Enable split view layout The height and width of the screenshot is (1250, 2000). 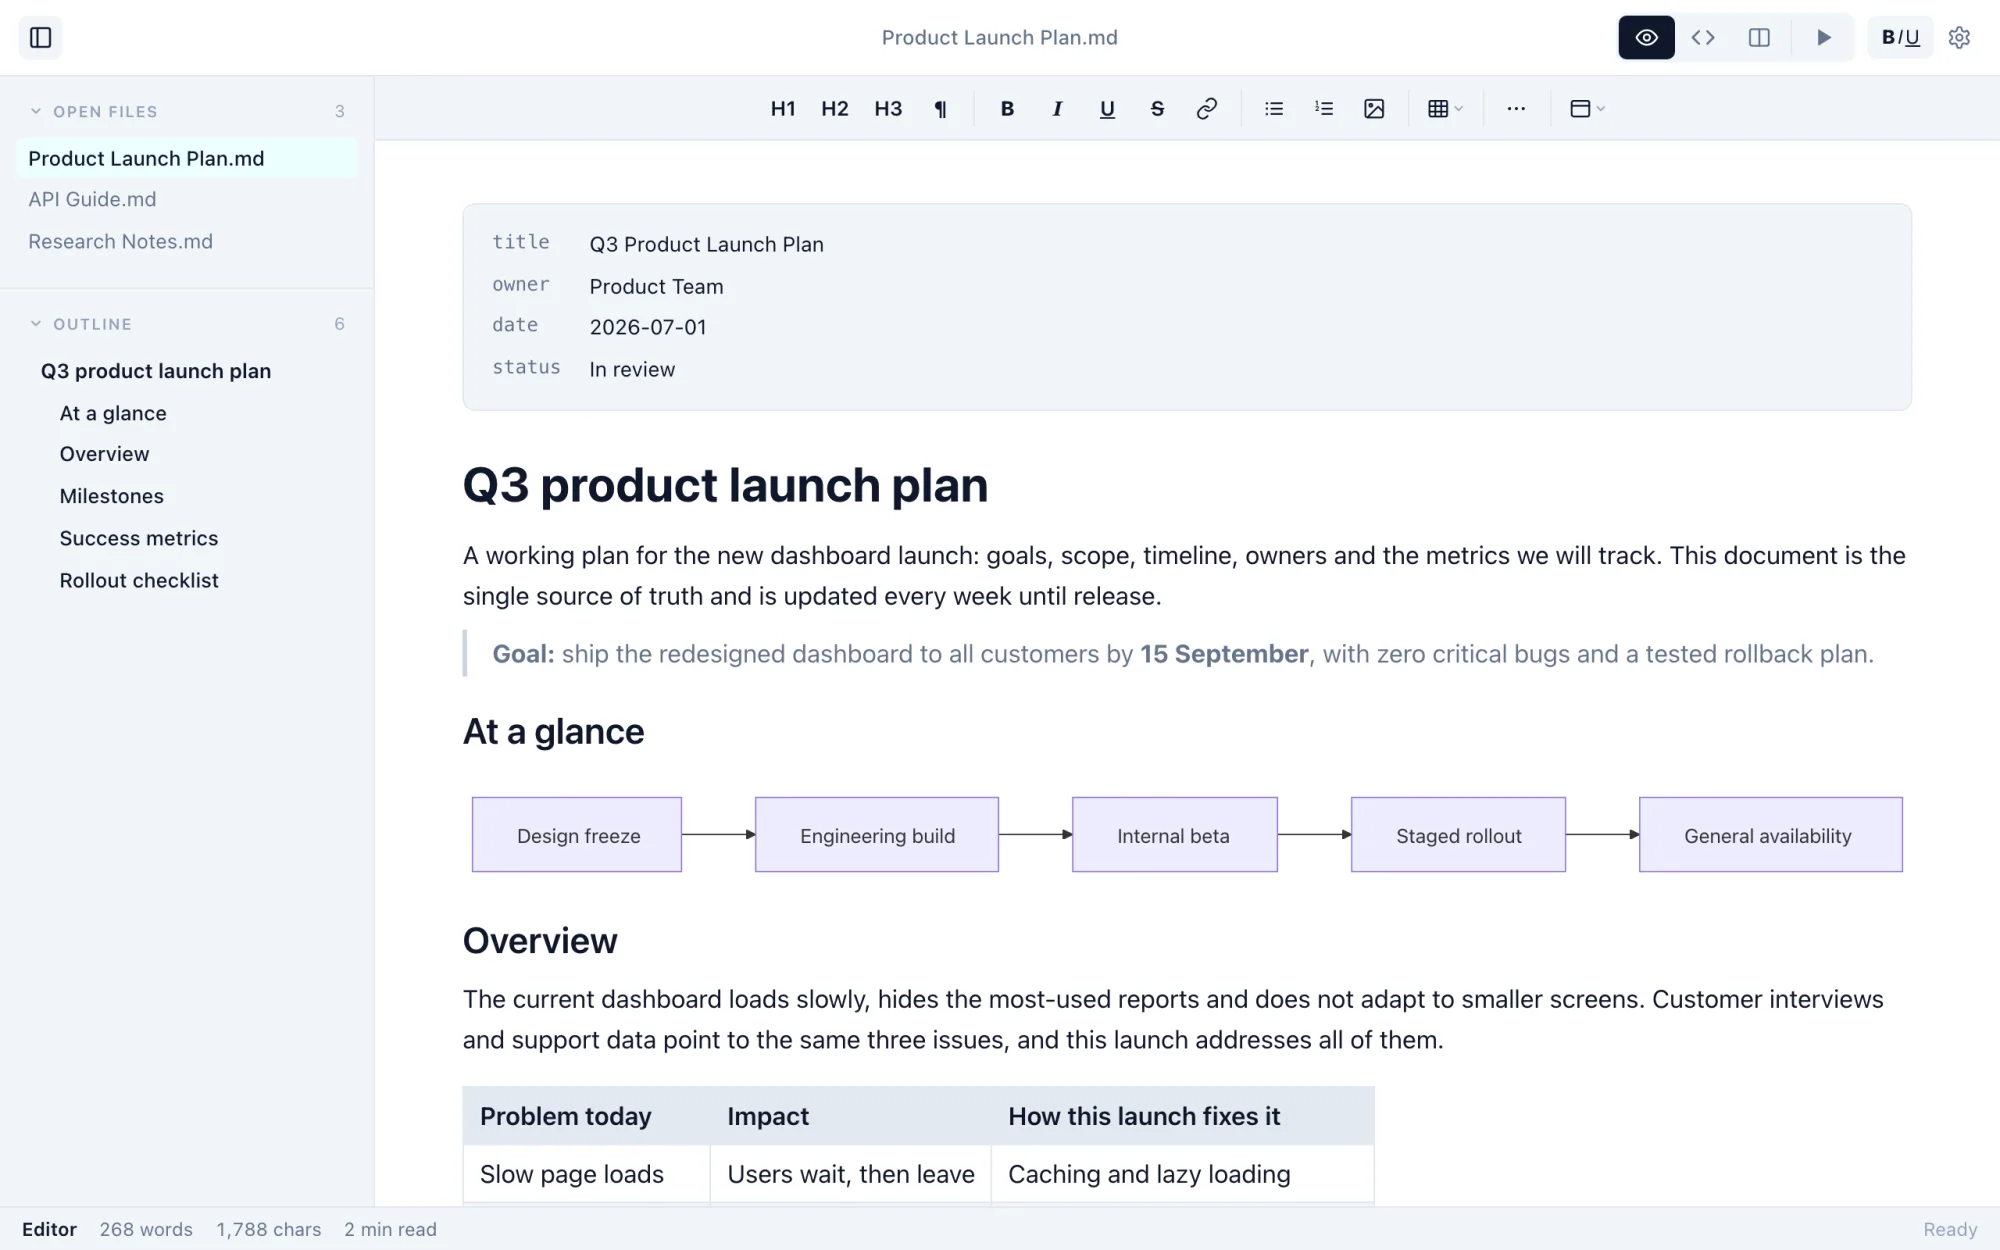pyautogui.click(x=1759, y=38)
